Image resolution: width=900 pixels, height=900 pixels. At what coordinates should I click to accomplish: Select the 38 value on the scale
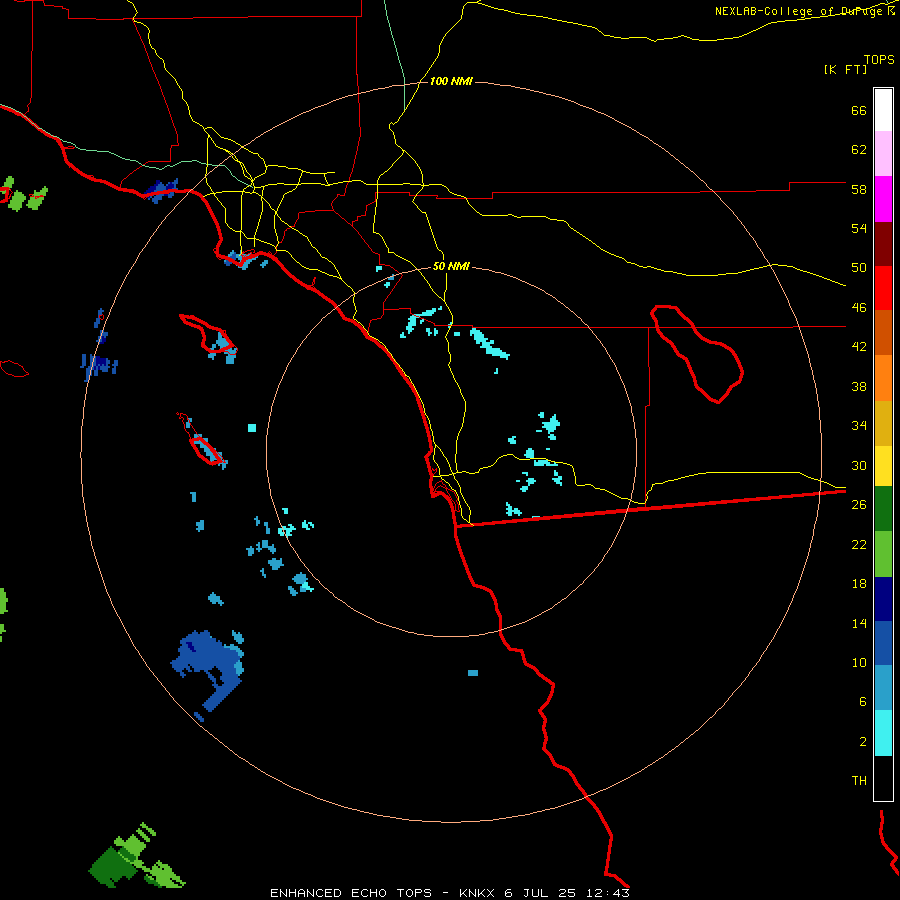click(x=859, y=386)
